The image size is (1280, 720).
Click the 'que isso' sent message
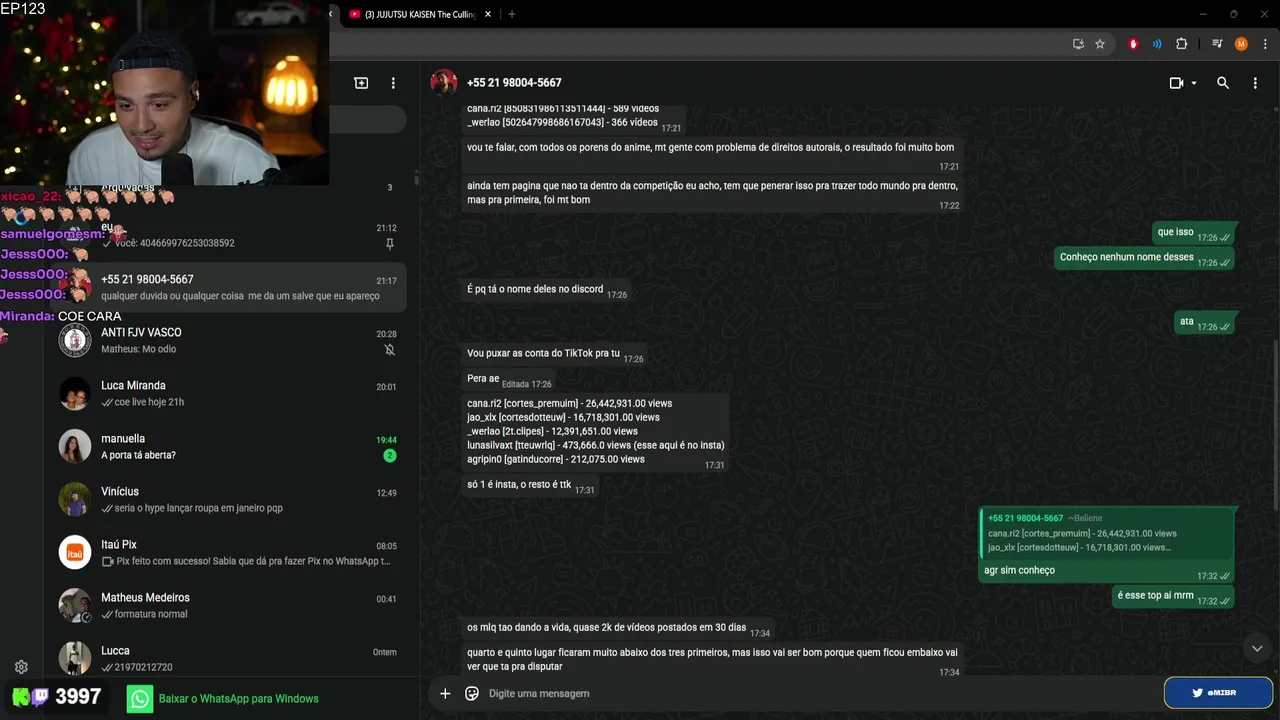(1194, 233)
